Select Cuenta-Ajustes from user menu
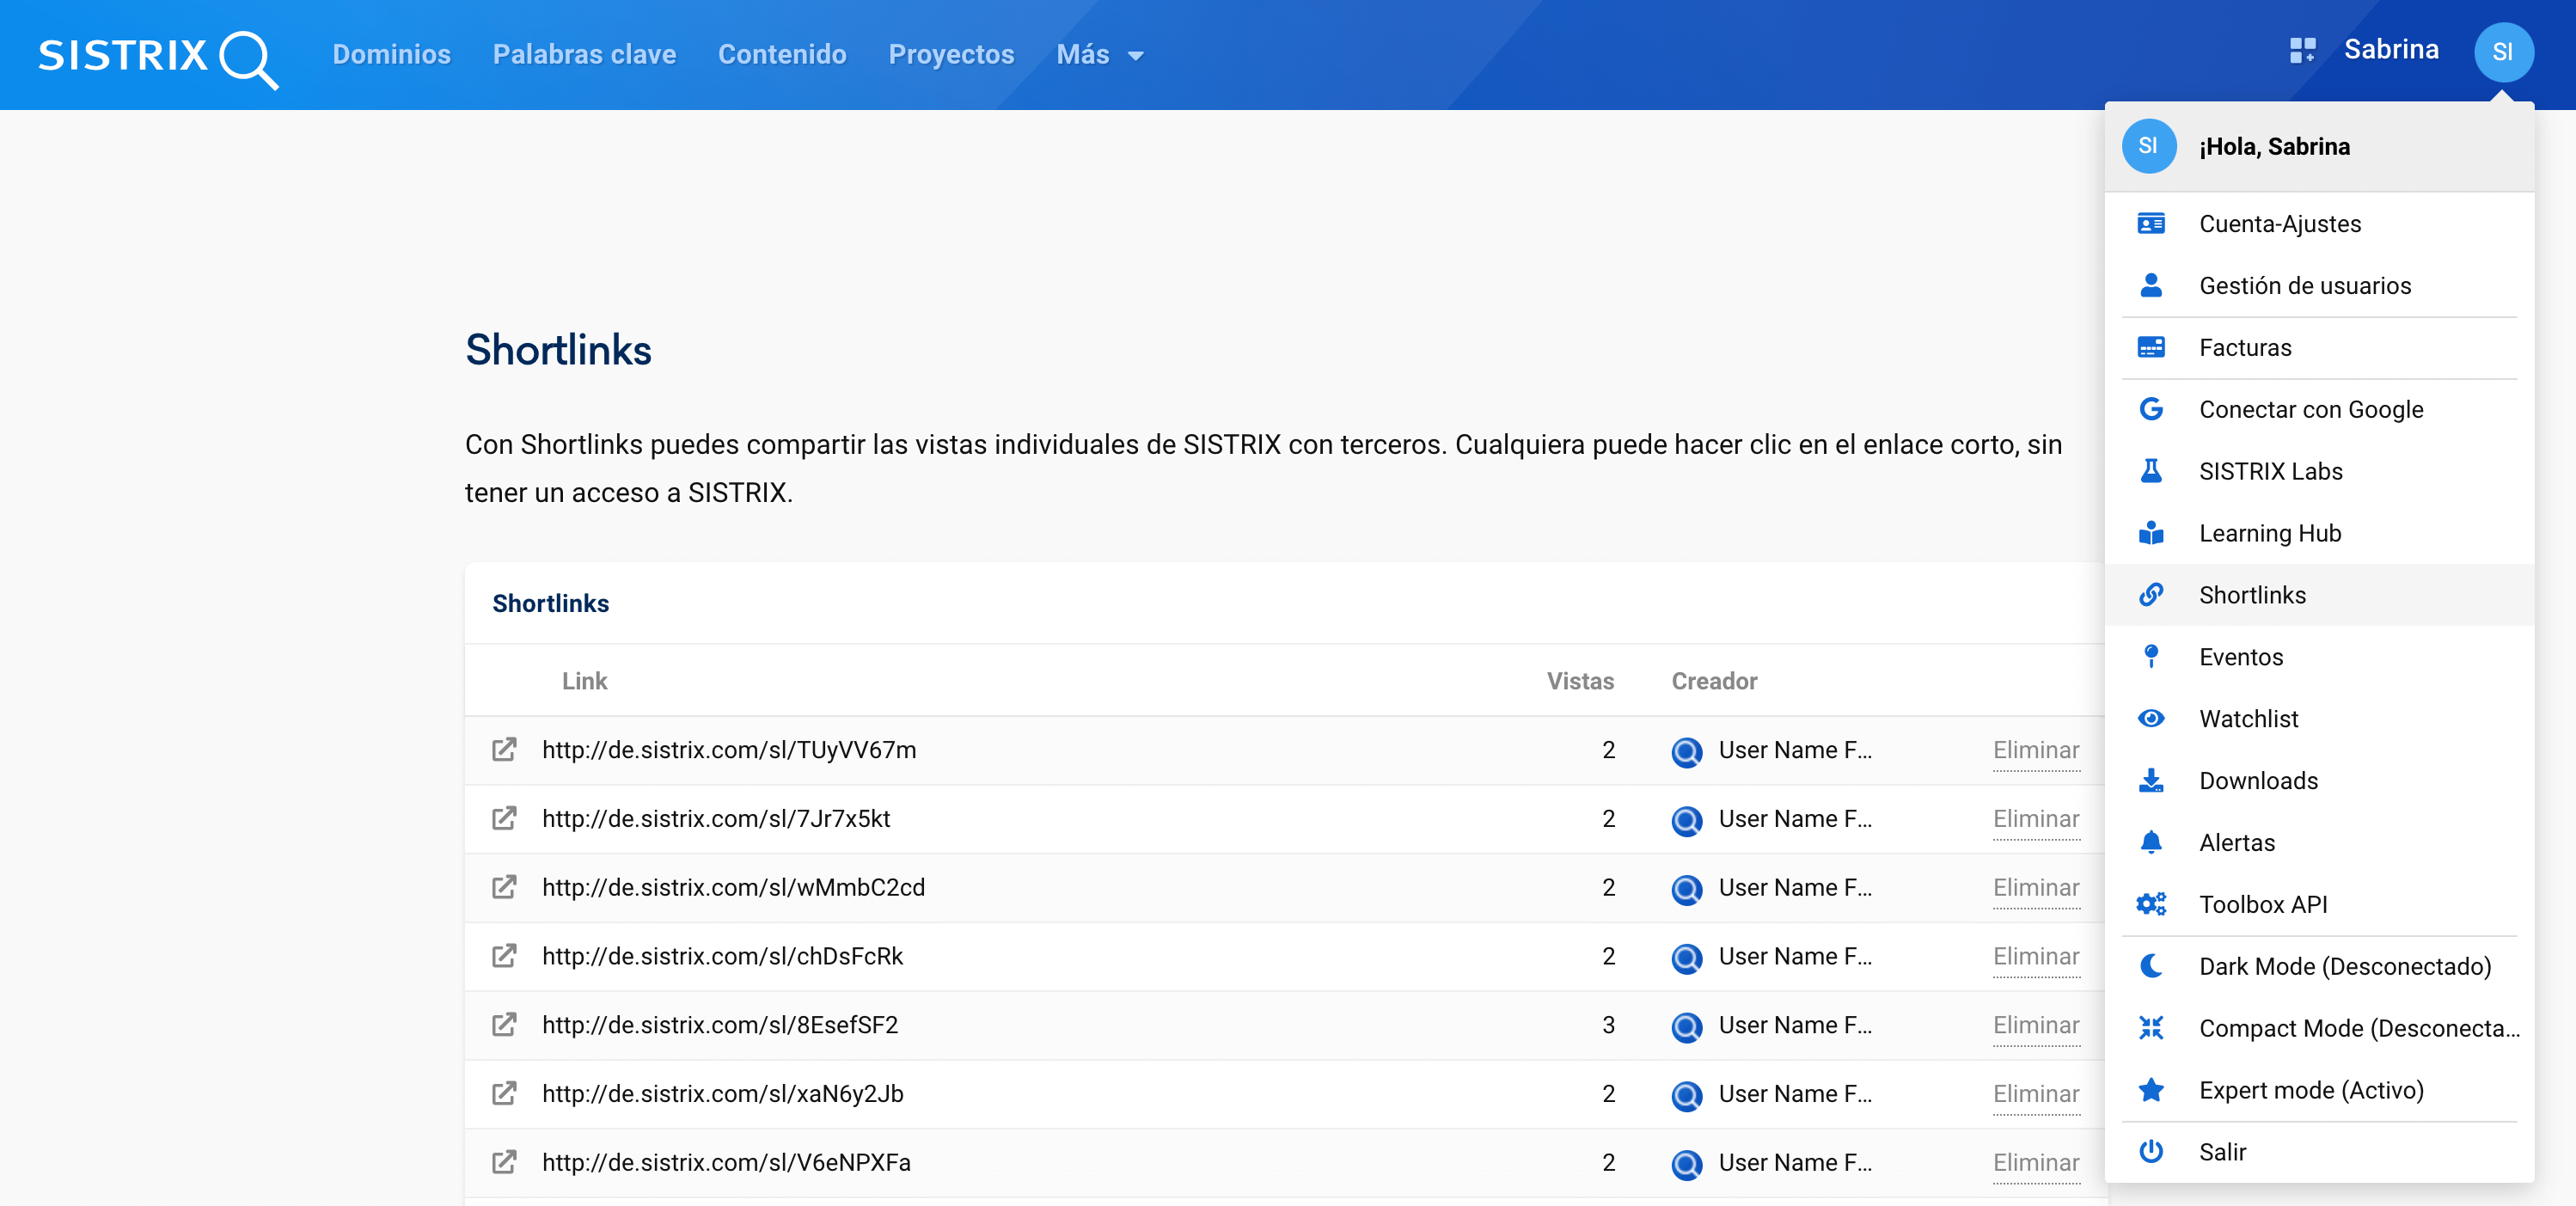 (x=2279, y=224)
